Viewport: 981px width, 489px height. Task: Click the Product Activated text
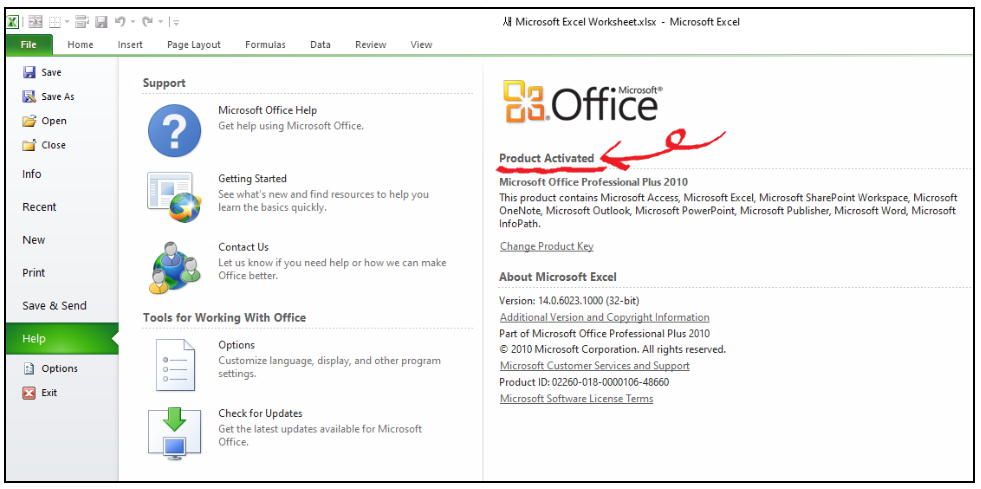tap(547, 158)
